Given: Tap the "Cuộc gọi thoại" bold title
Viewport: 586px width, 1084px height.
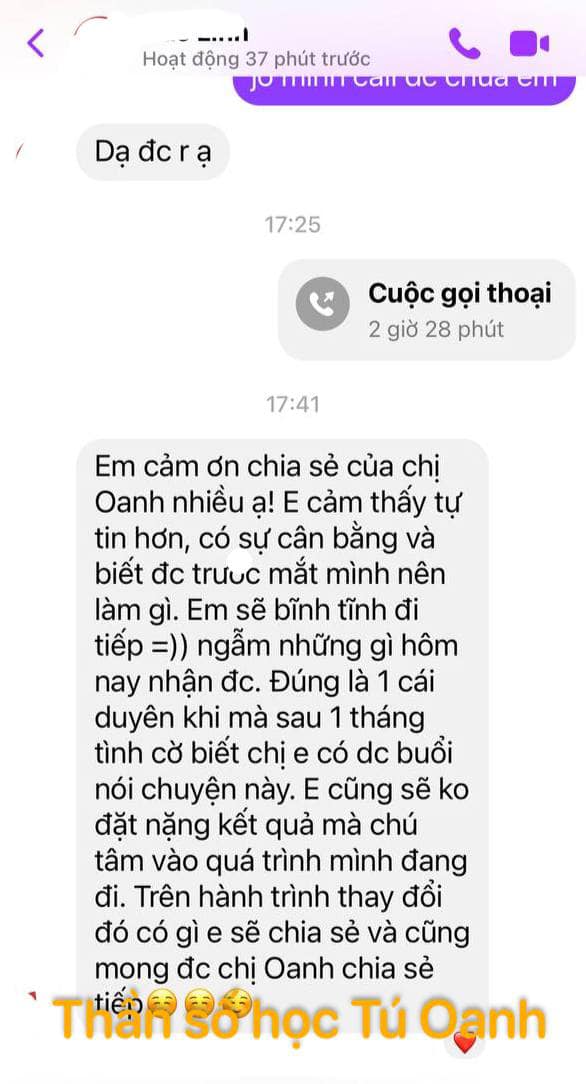Looking at the screenshot, I should (460, 294).
